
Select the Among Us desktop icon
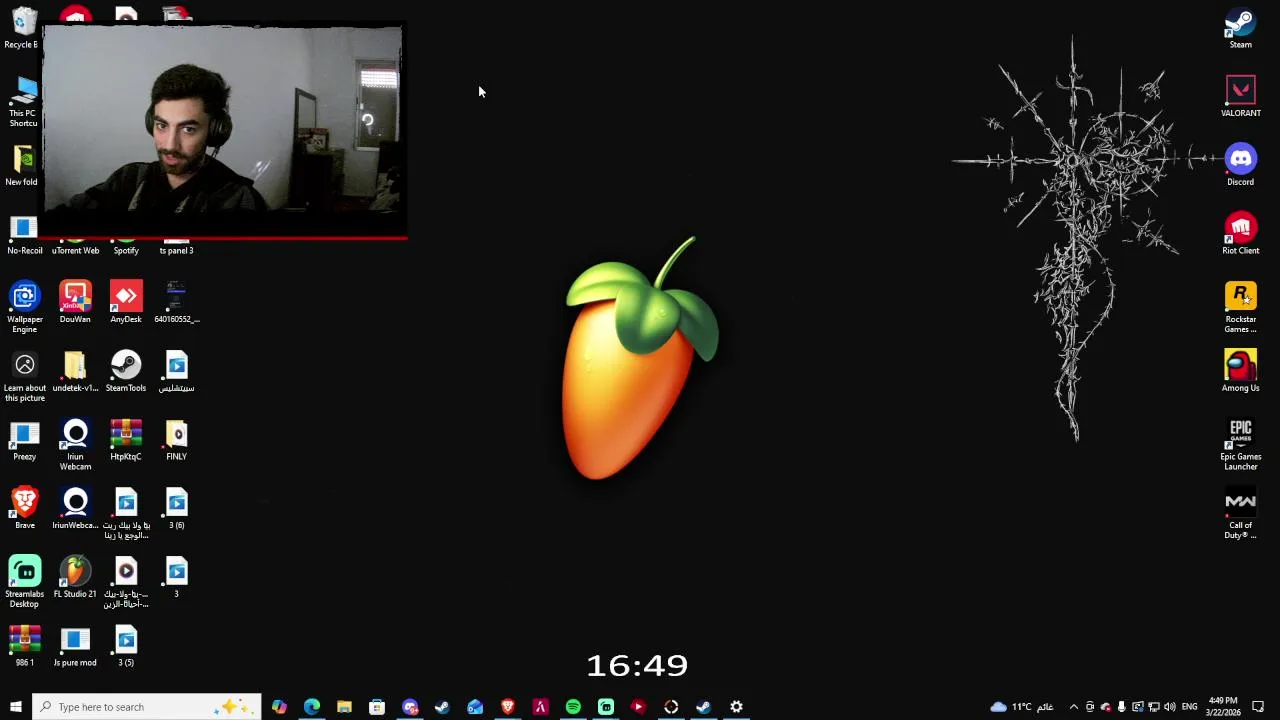[1240, 371]
